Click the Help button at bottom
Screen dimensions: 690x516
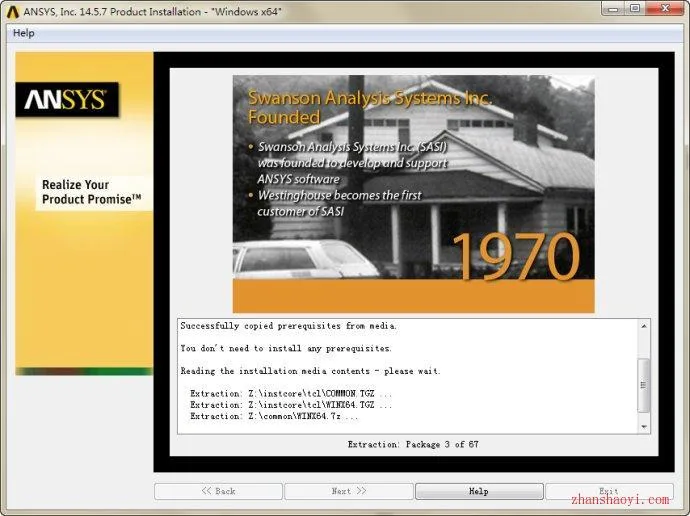[x=479, y=491]
